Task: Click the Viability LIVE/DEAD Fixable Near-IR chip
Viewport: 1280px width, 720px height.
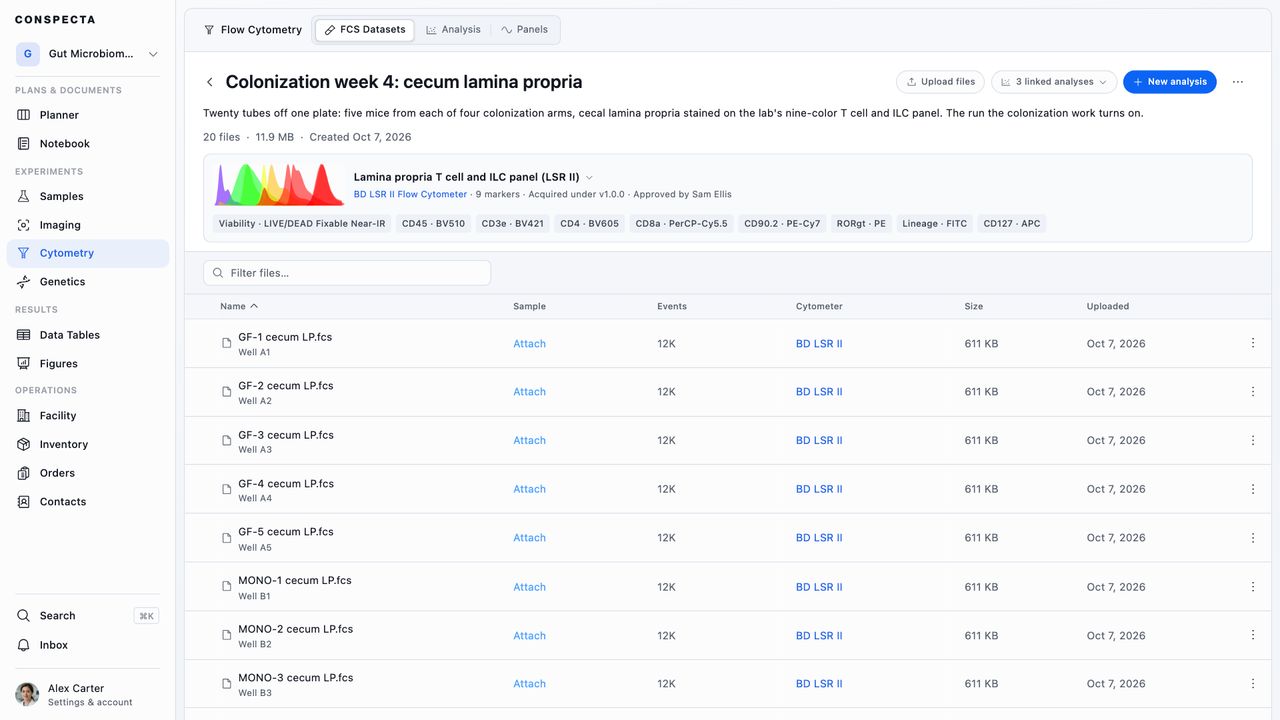Action: click(302, 224)
